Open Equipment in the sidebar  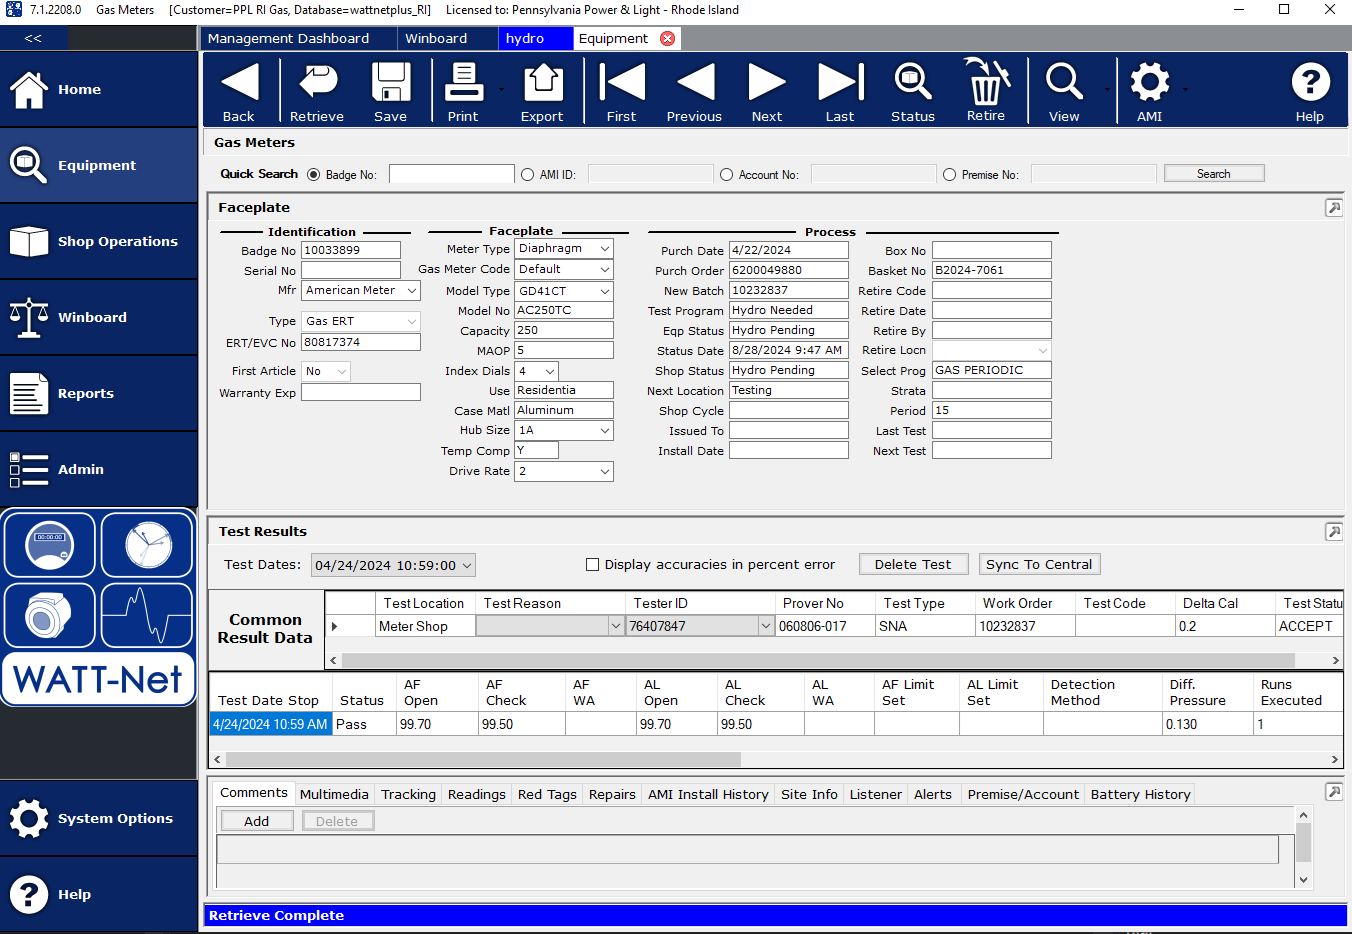tap(99, 165)
